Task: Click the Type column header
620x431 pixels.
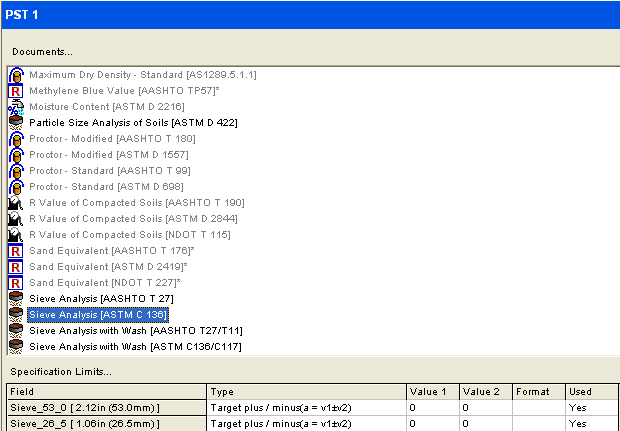Action: 306,392
